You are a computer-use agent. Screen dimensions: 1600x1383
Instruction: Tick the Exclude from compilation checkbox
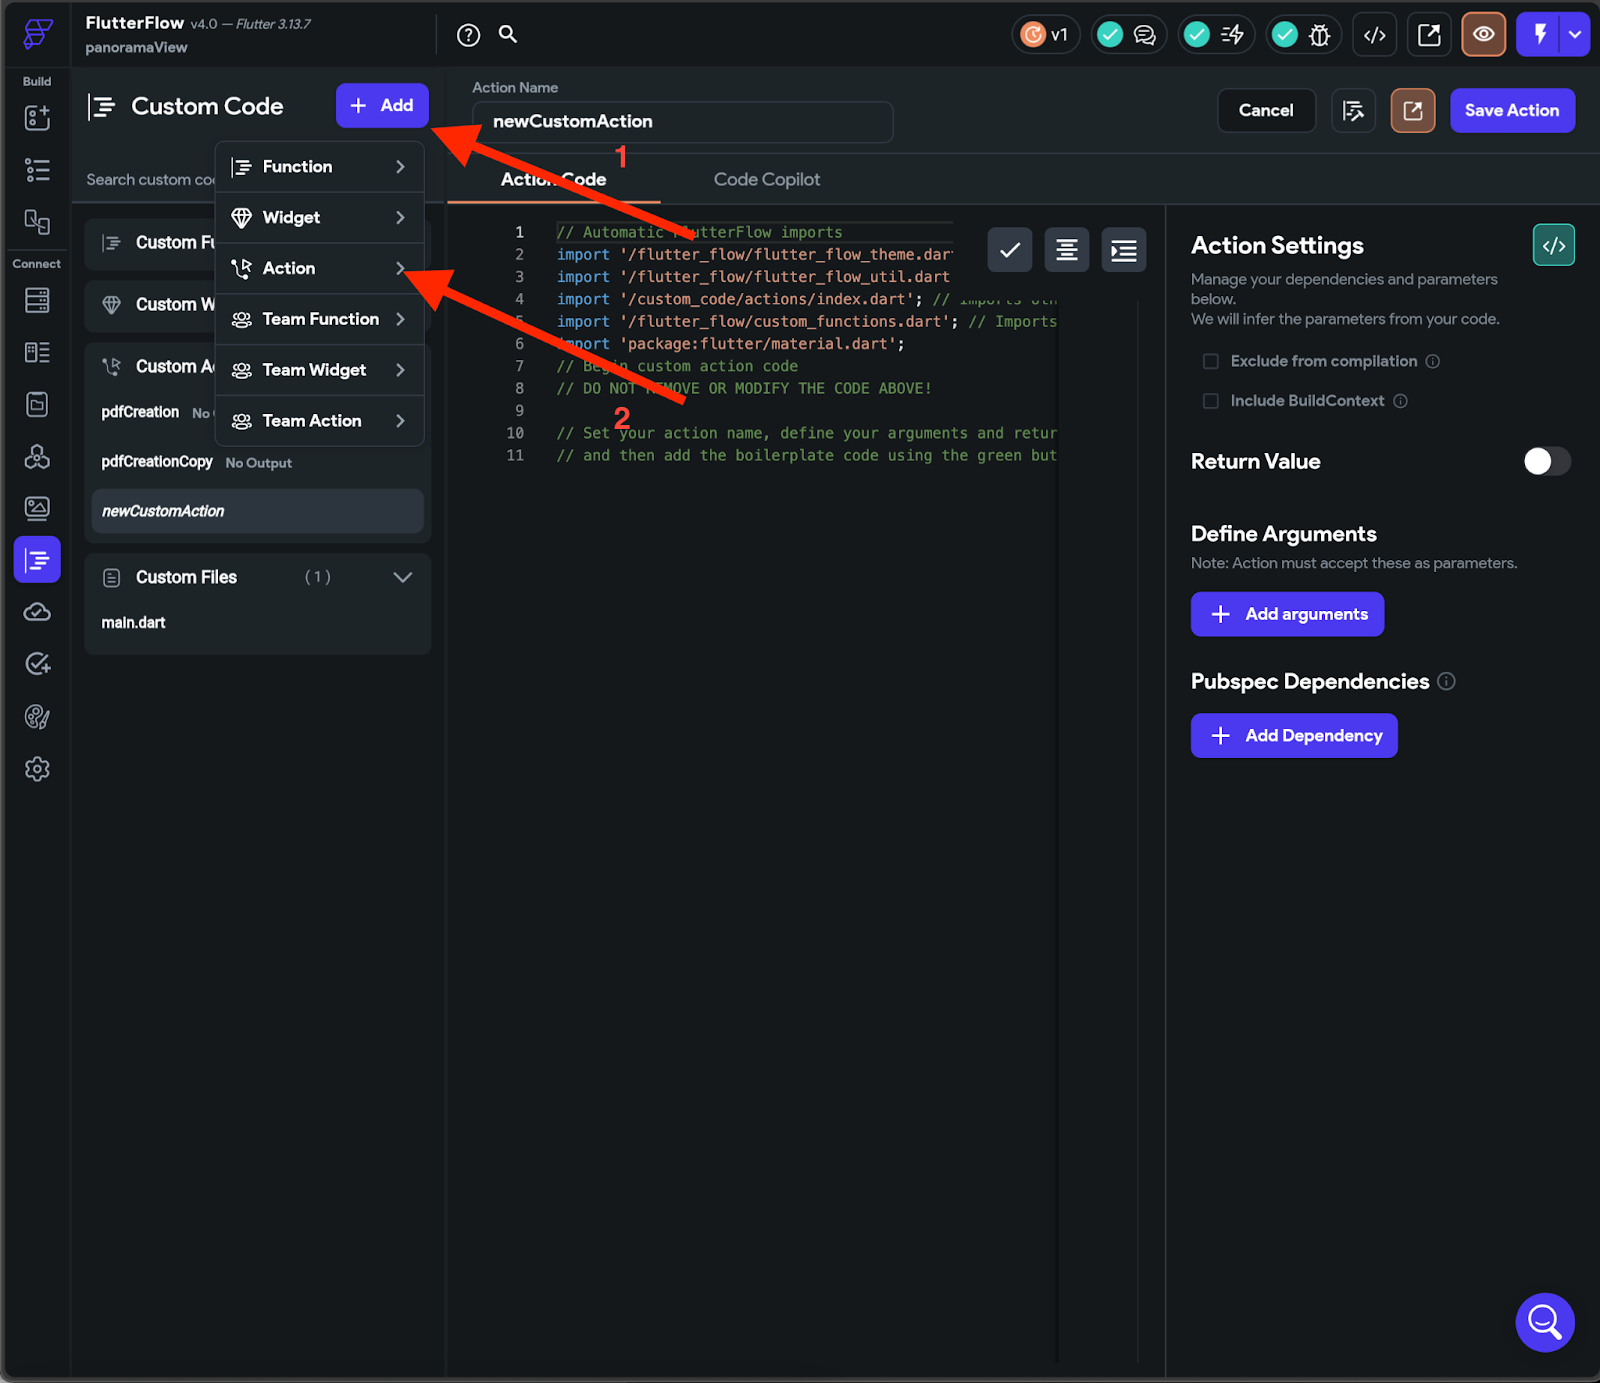coord(1211,361)
